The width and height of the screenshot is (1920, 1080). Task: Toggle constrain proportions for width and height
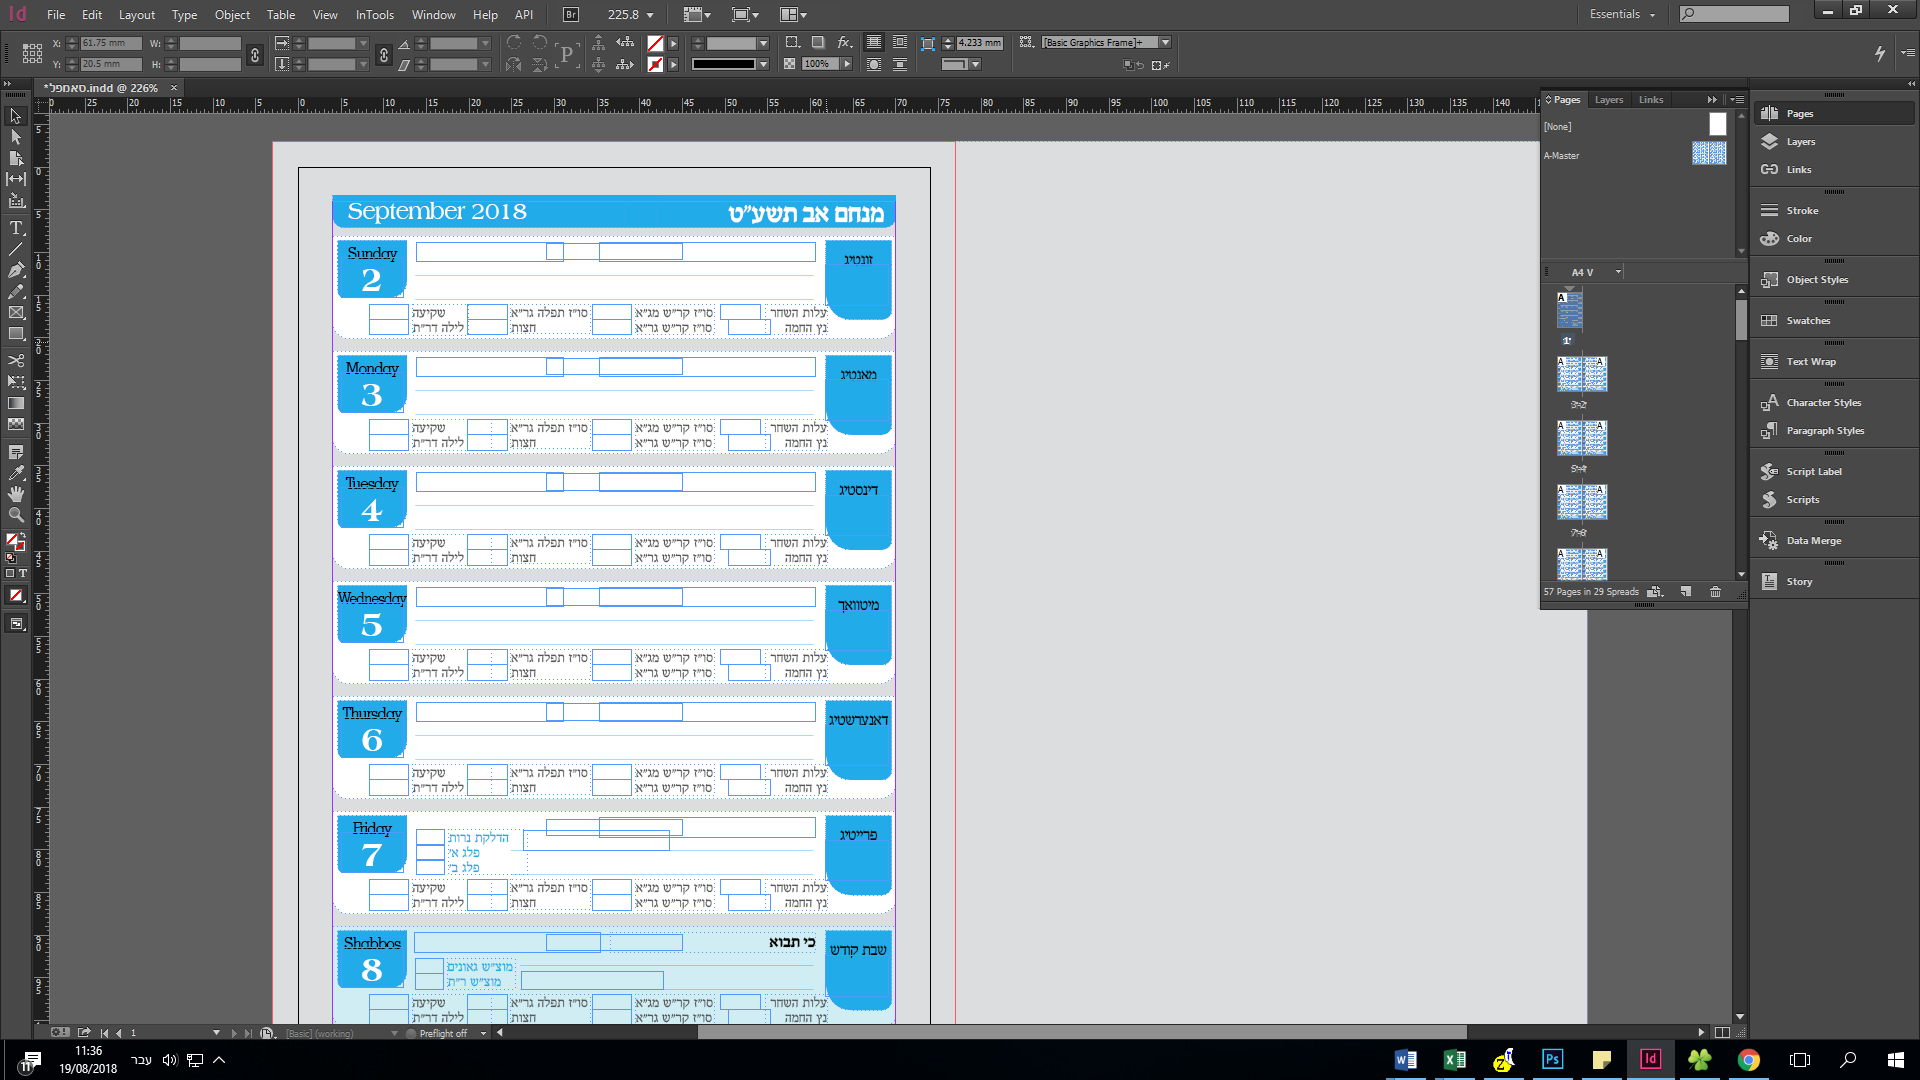(x=255, y=54)
